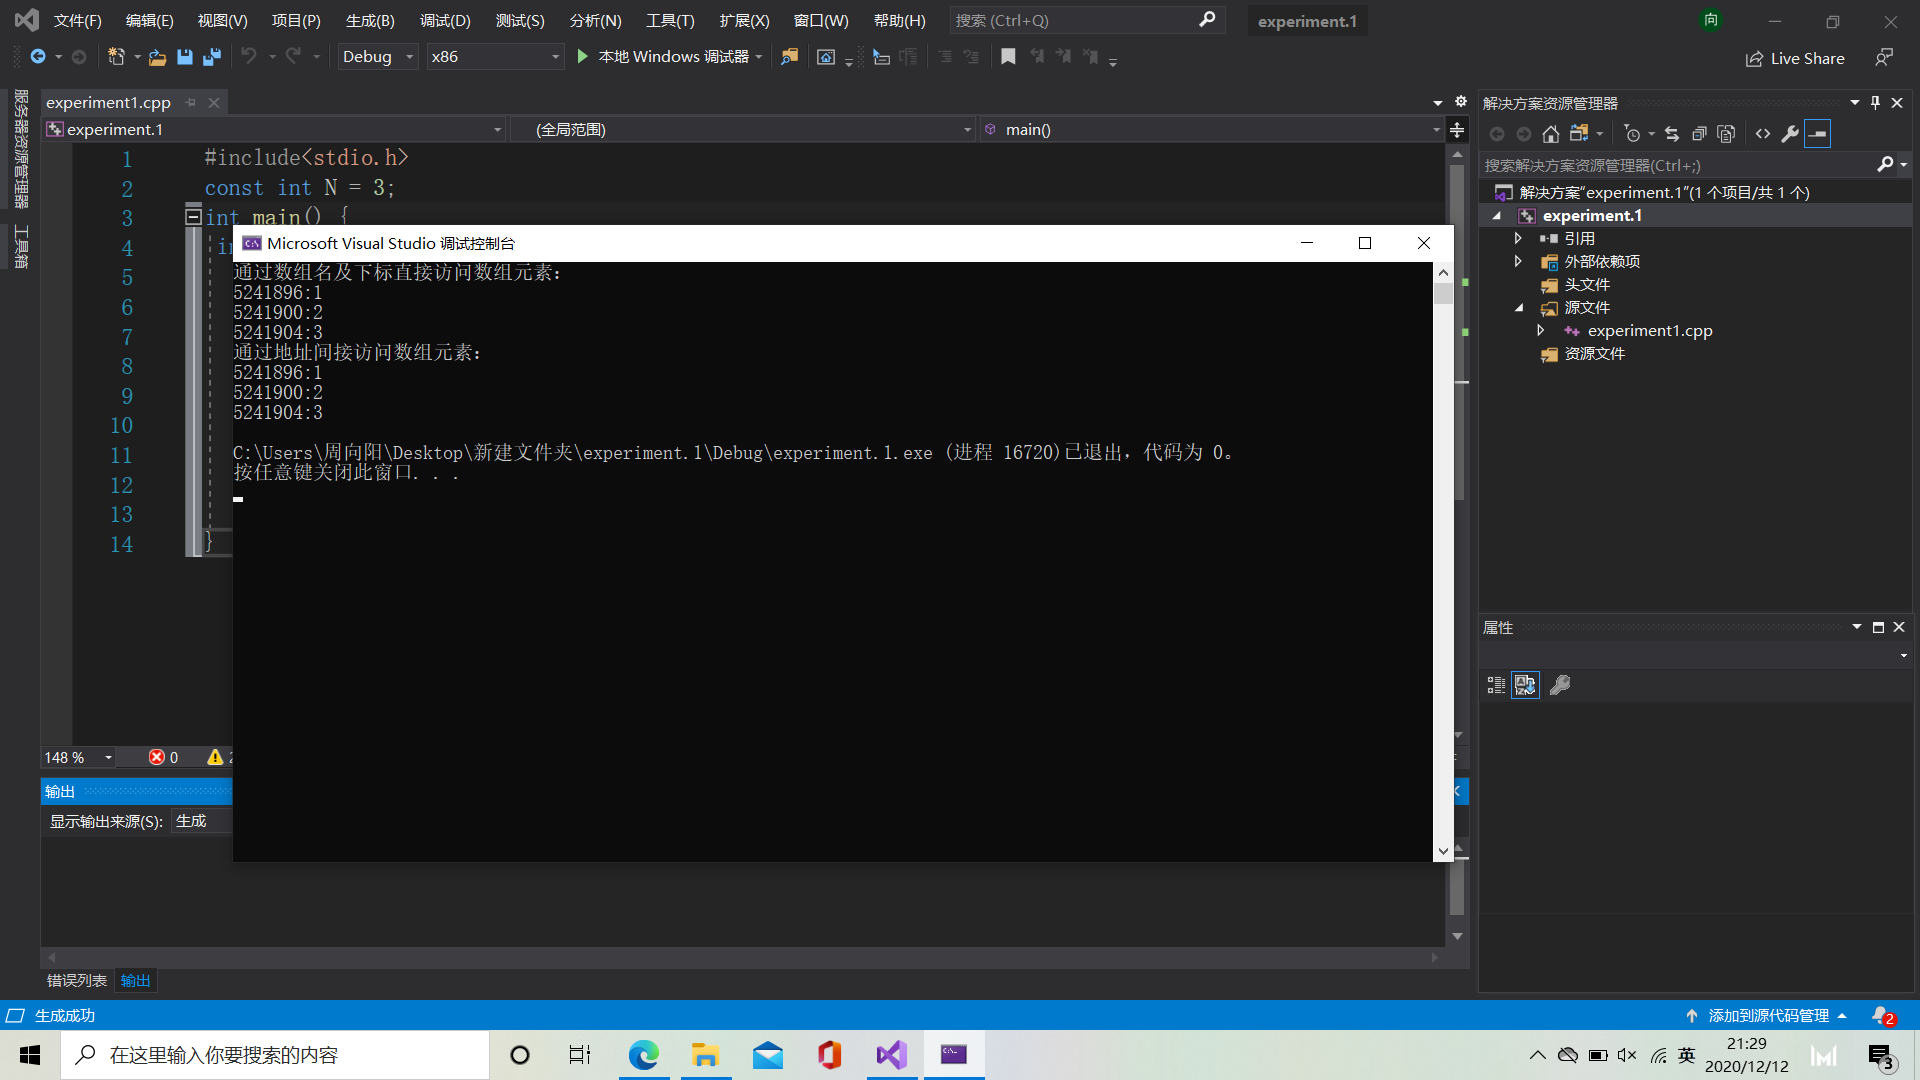Viewport: 1920px width, 1080px height.
Task: Click the debug console vertical scrollbar thumb
Action: point(1443,293)
